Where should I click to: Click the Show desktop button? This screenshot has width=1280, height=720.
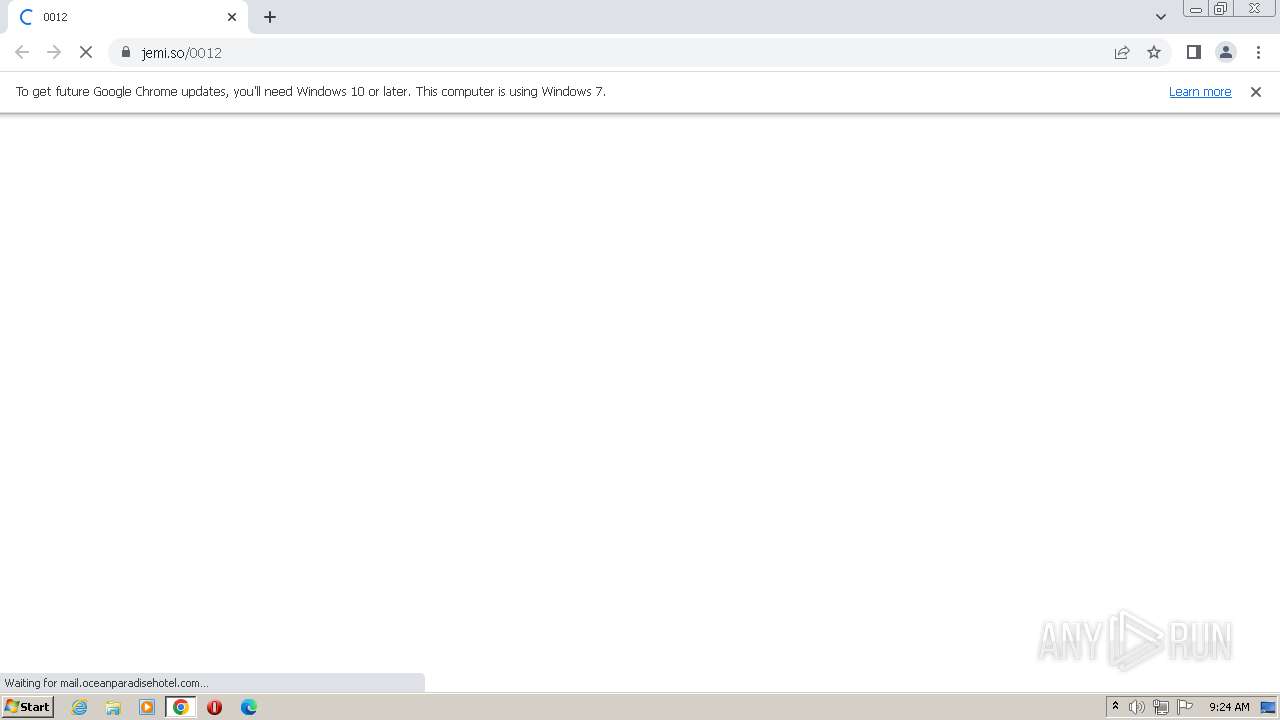pyautogui.click(x=1268, y=707)
